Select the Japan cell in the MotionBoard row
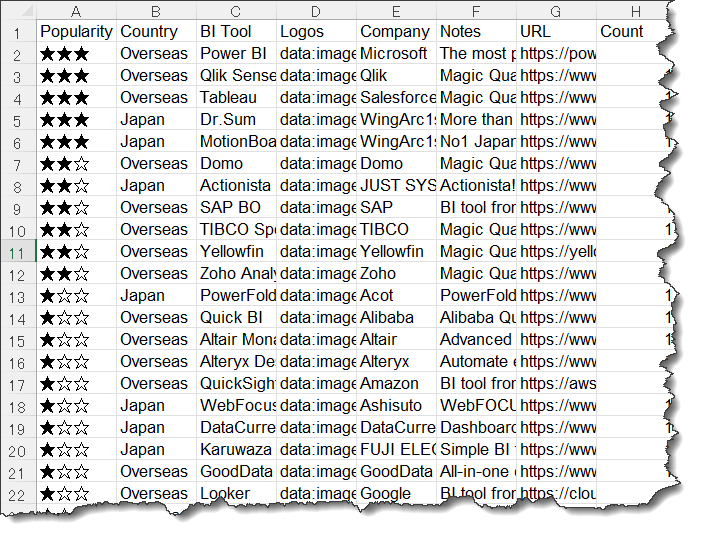This screenshot has height=539, width=702. [x=156, y=141]
